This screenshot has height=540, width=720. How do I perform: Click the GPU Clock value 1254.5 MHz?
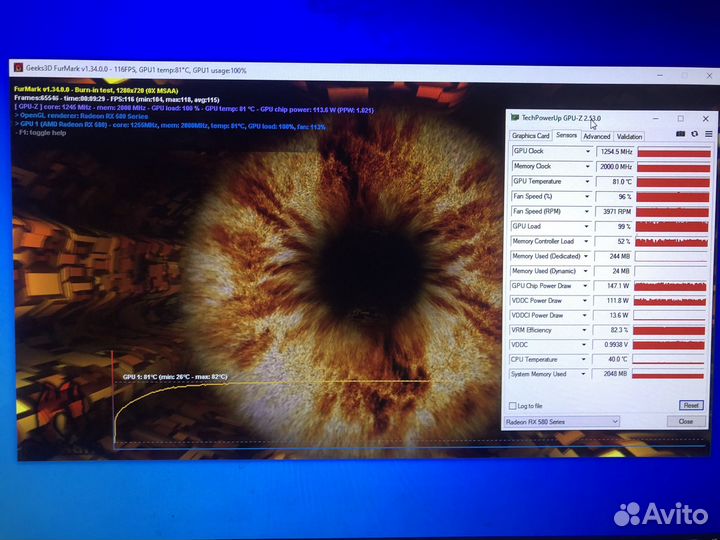[x=615, y=152]
